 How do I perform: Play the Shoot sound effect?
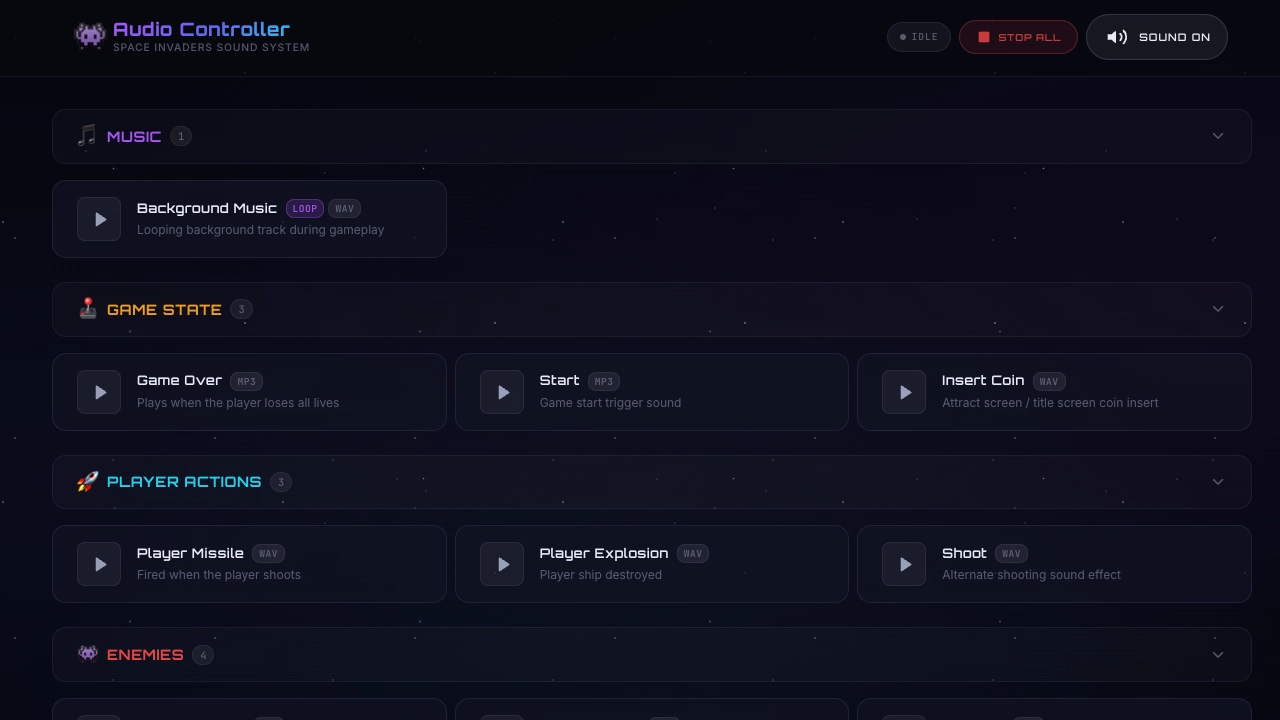click(904, 564)
